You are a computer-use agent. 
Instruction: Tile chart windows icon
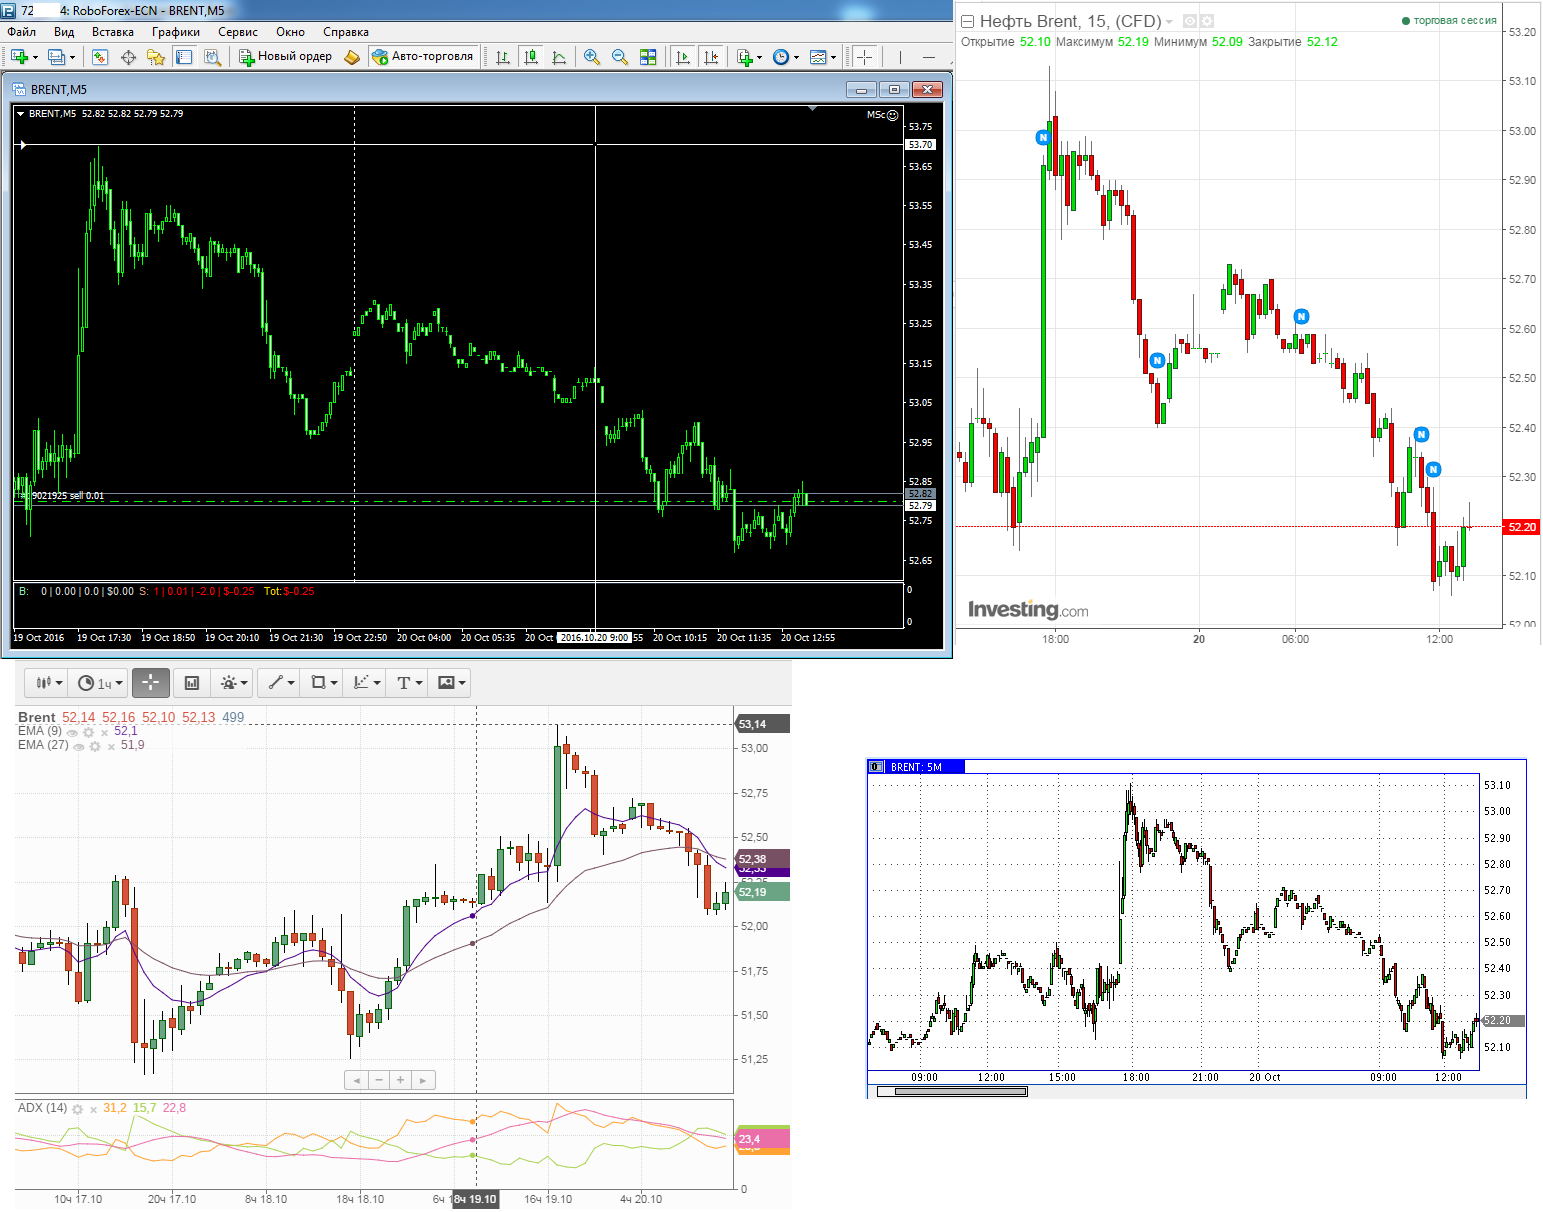point(648,57)
